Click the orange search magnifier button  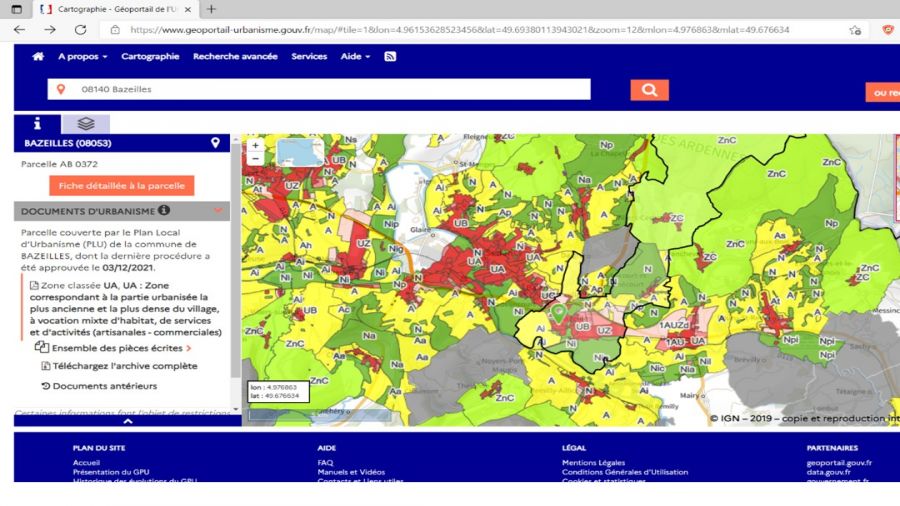point(649,90)
